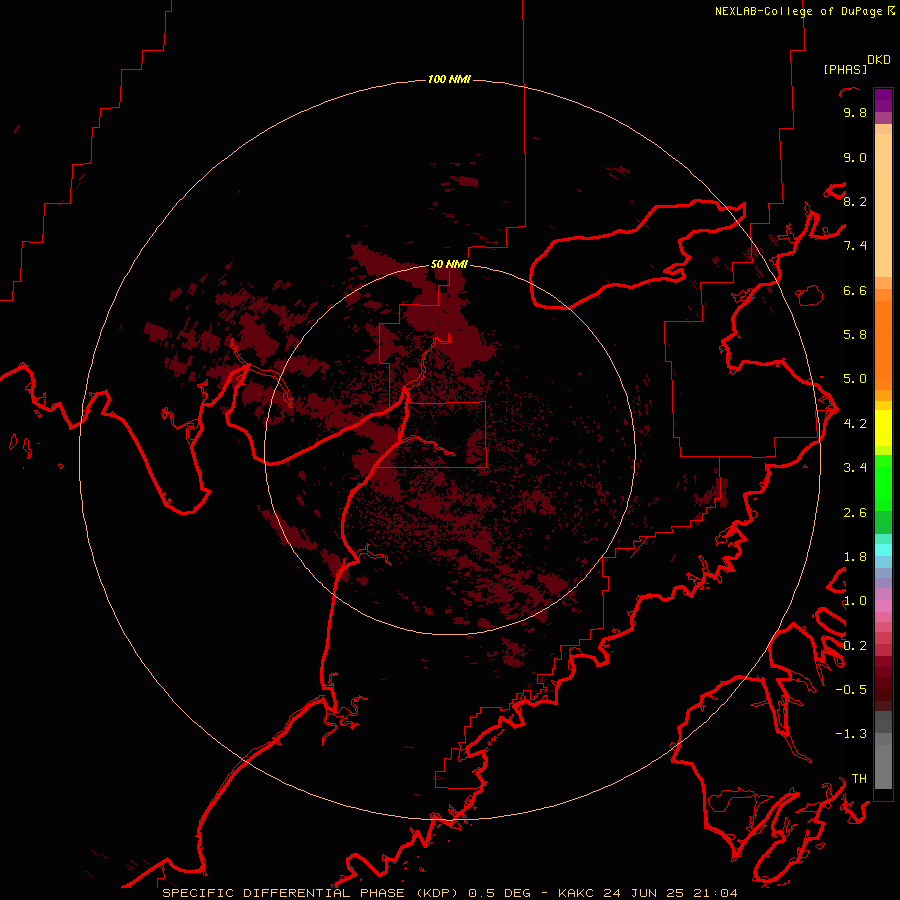Click the [PHAS] label above the color scale
Screen dimensions: 900x900
pyautogui.click(x=845, y=69)
